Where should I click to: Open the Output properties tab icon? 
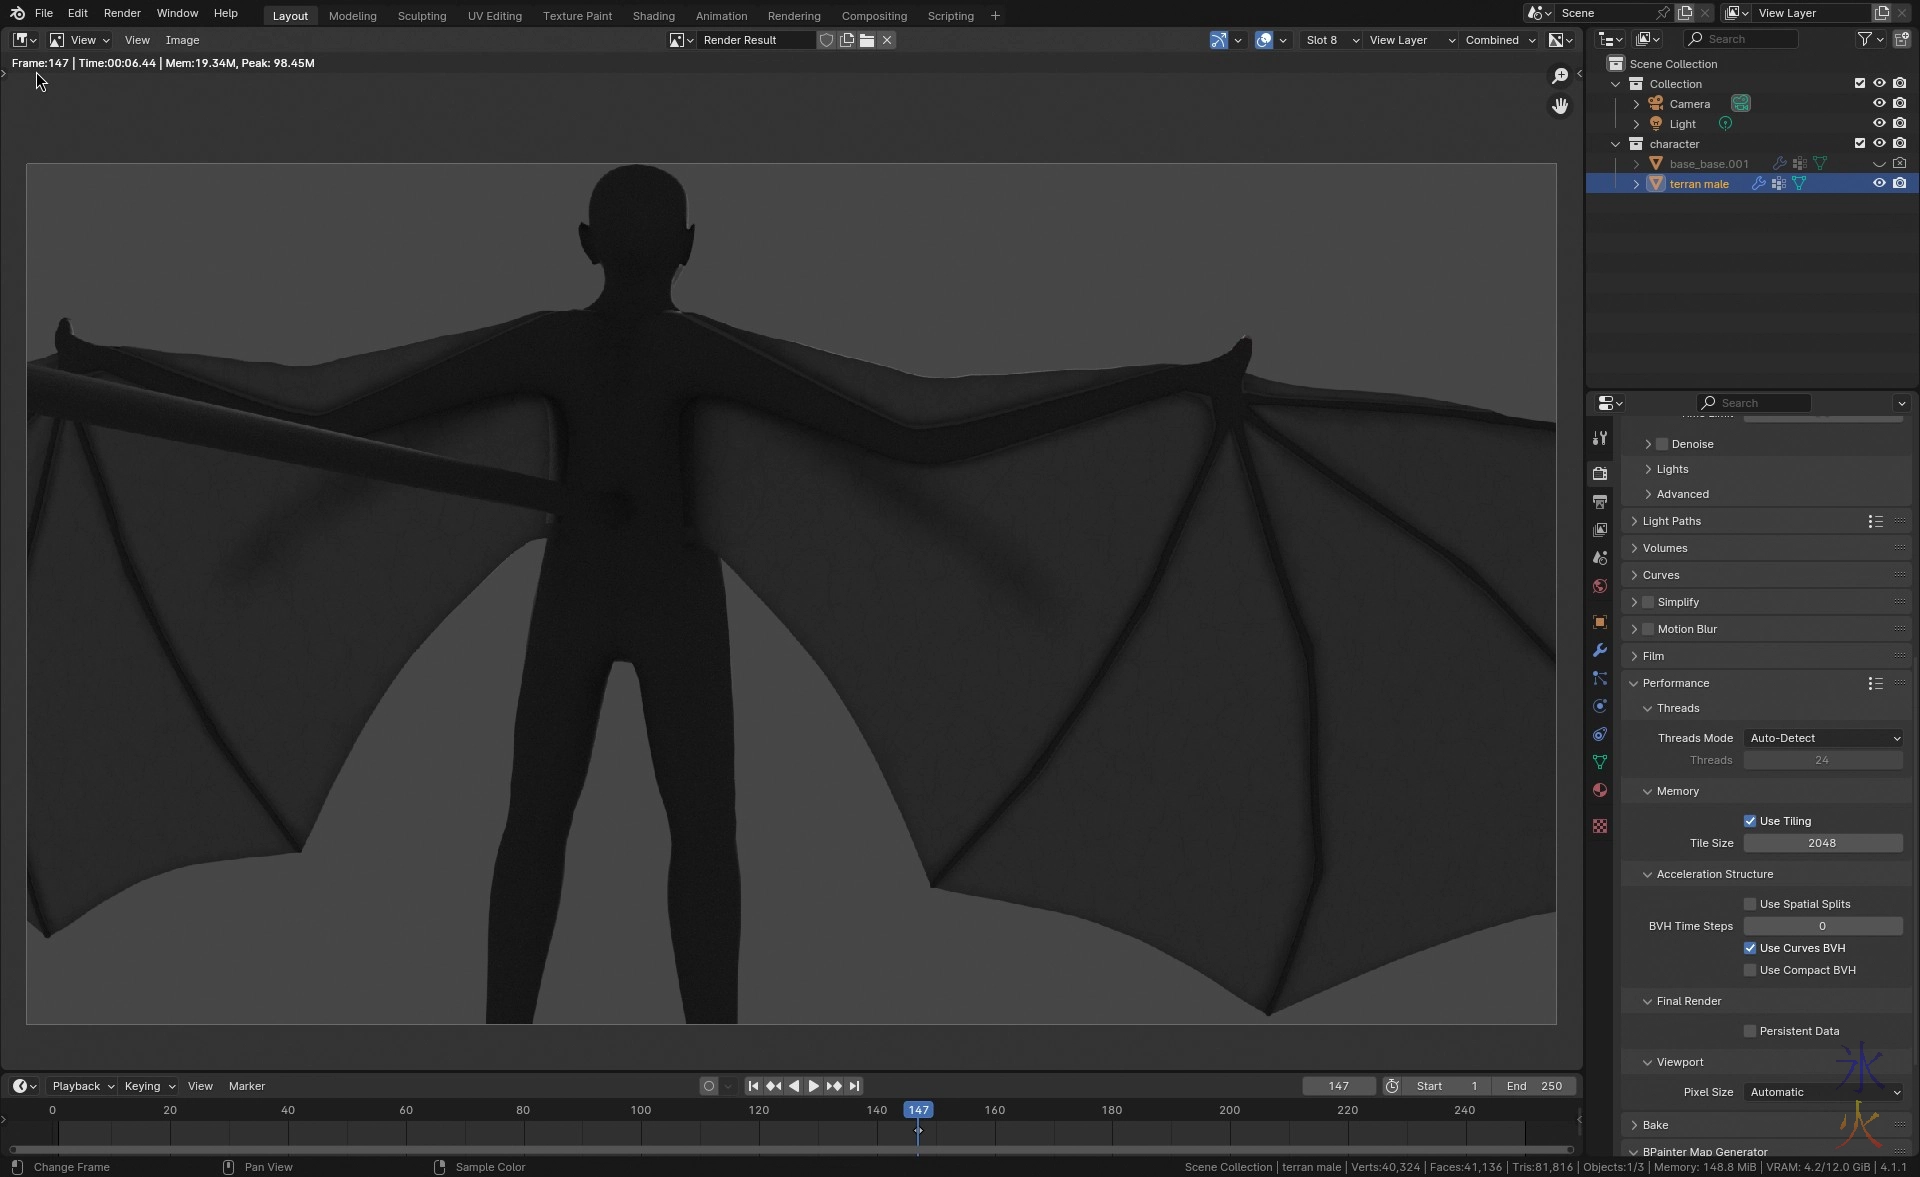1600,502
